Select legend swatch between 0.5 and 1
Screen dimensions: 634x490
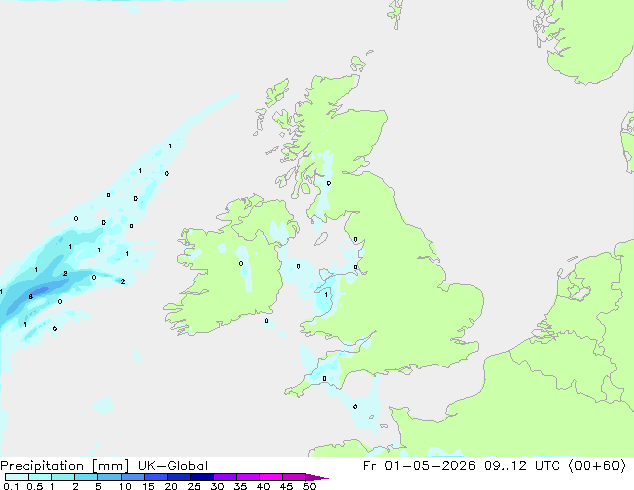click(x=40, y=477)
